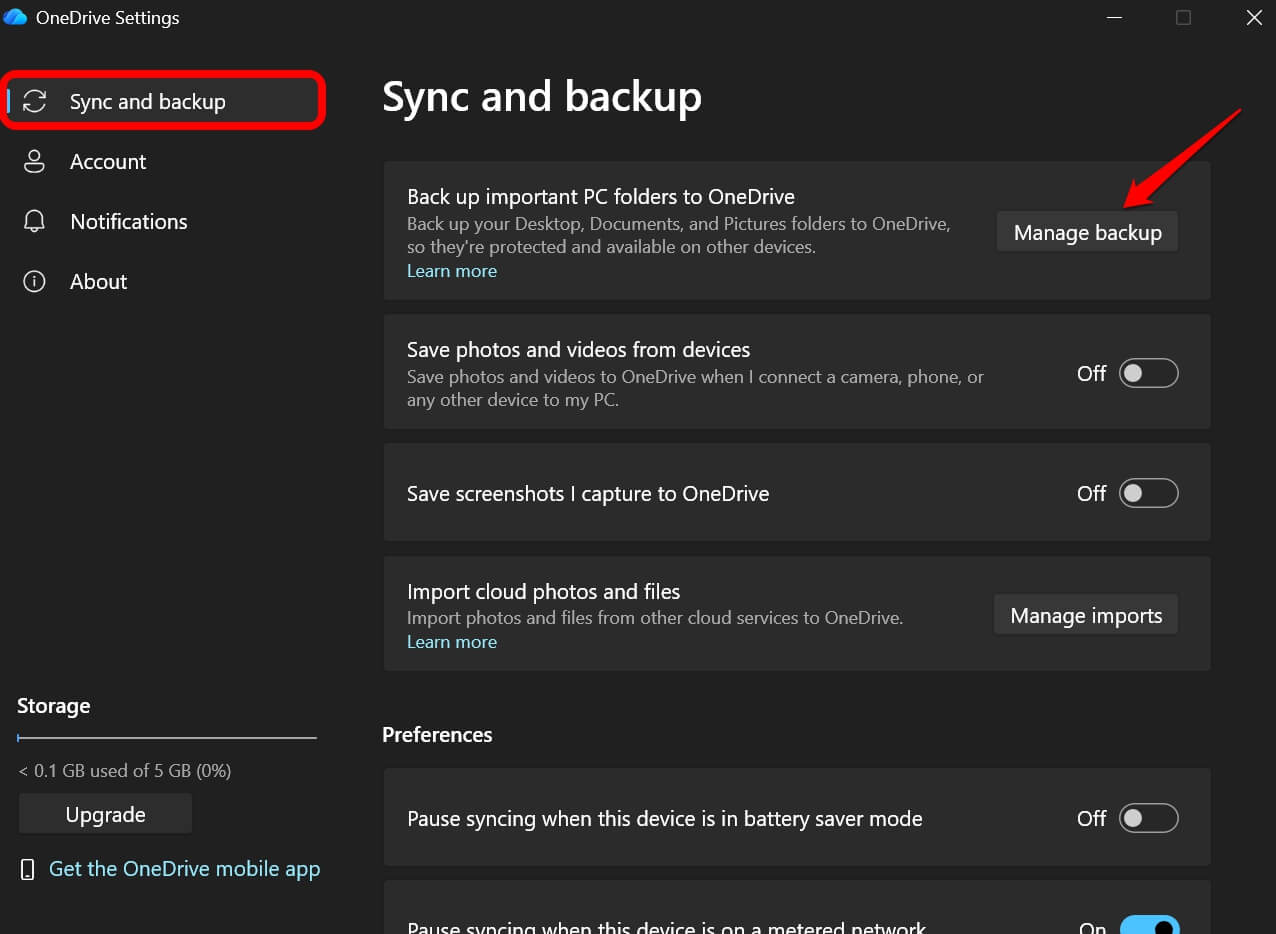Click the About info icon

pos(35,281)
